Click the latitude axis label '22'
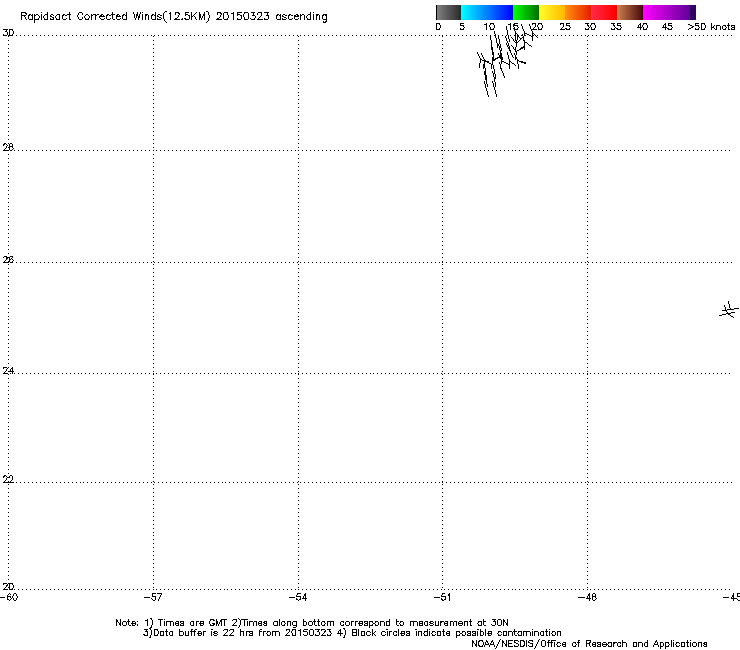 [x=8, y=479]
